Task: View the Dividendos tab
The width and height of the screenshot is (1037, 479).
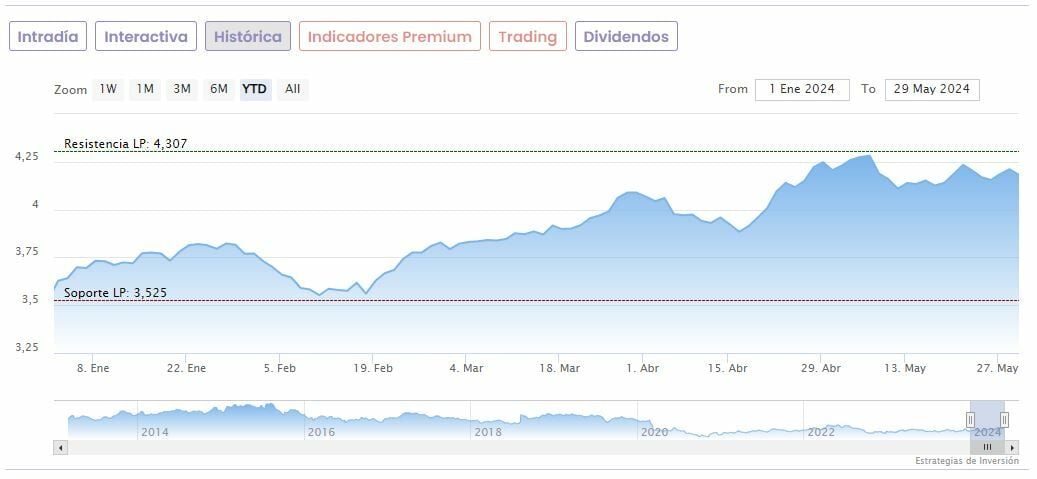Action: pyautogui.click(x=626, y=37)
